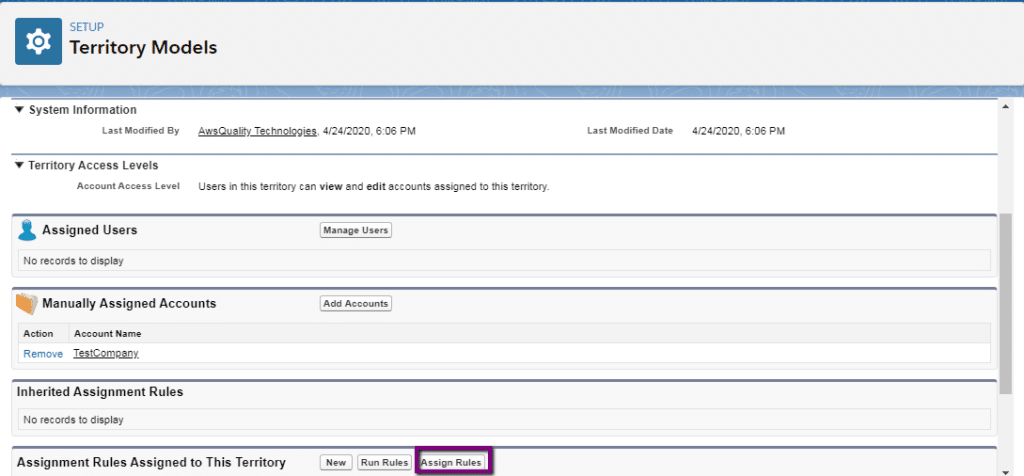Collapse the System Information section
Screen dimensions: 1024x476
pos(20,110)
